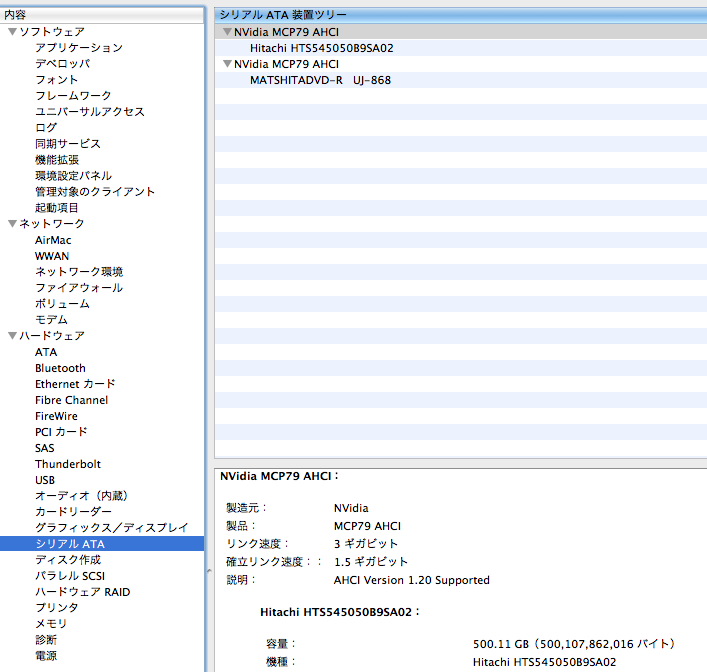The height and width of the screenshot is (672, 707).
Task: Select 起動項目 in the sidebar
Action: click(x=57, y=207)
